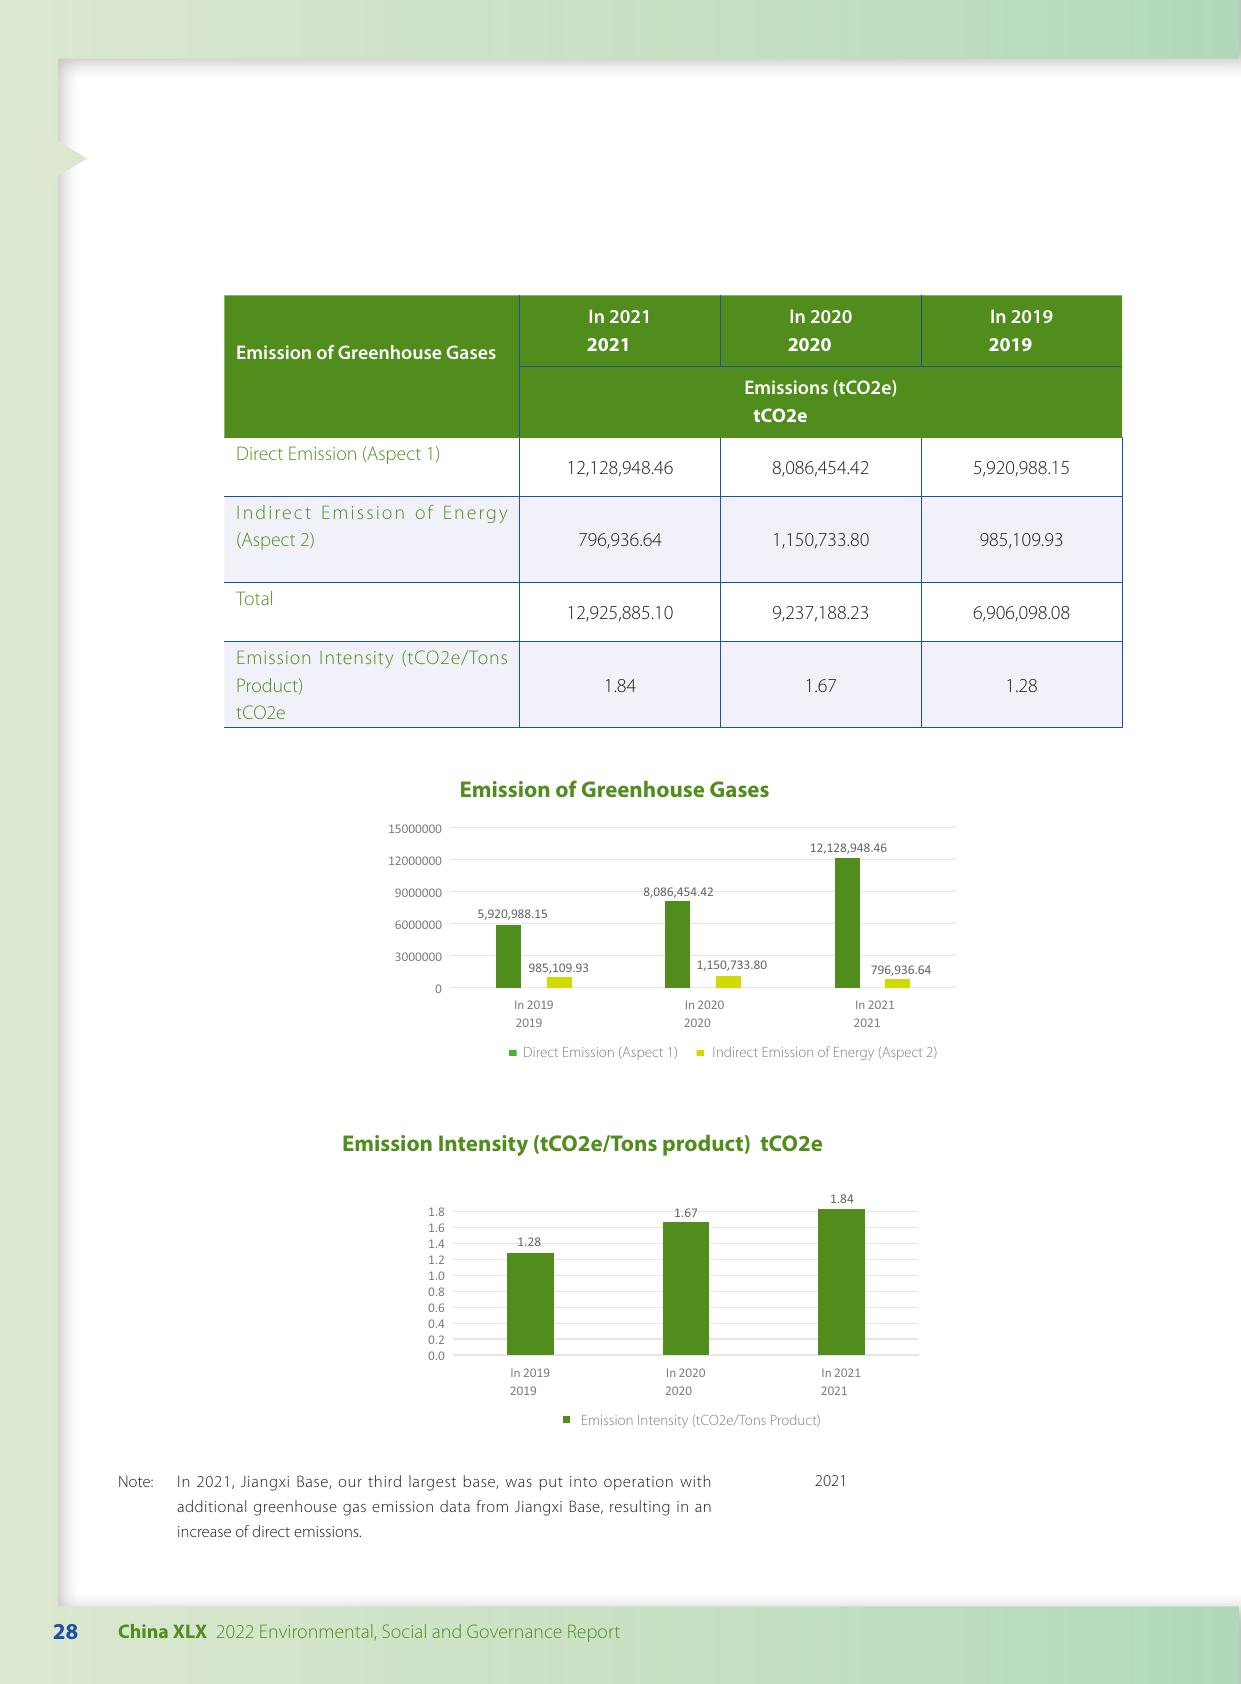Click 'Indirect Emission of Energy (Aspect 2)' table row label

(372, 526)
